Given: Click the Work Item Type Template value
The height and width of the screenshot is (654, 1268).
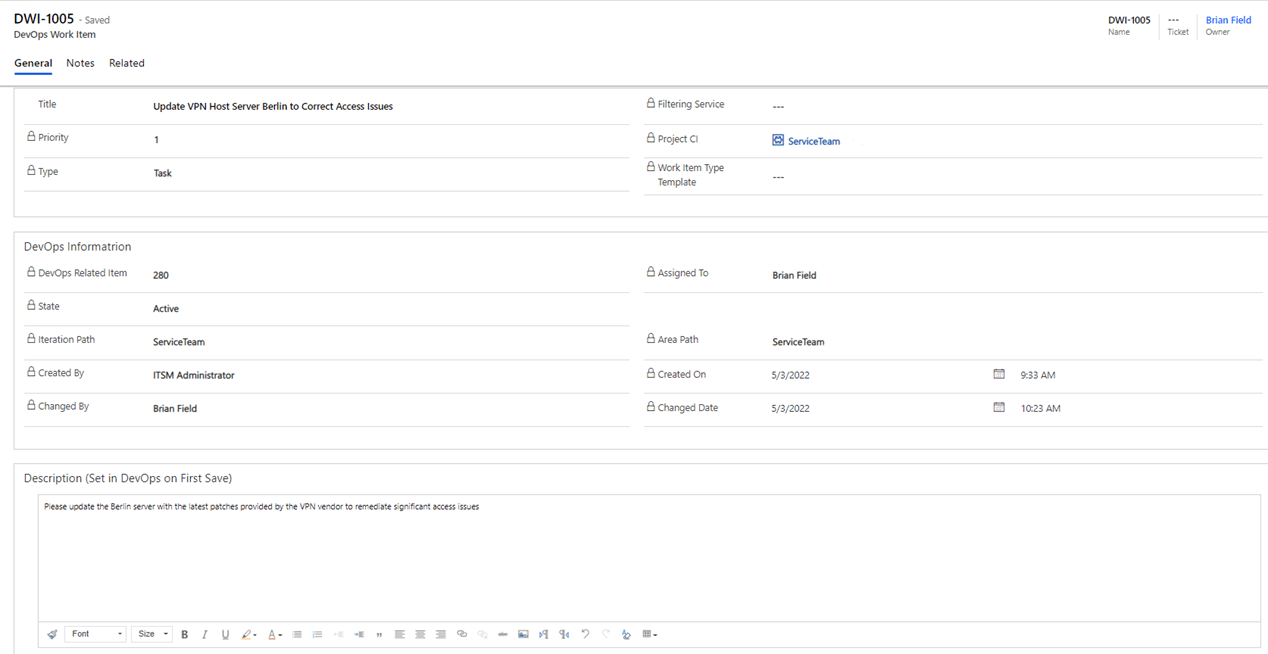Looking at the screenshot, I should point(779,177).
